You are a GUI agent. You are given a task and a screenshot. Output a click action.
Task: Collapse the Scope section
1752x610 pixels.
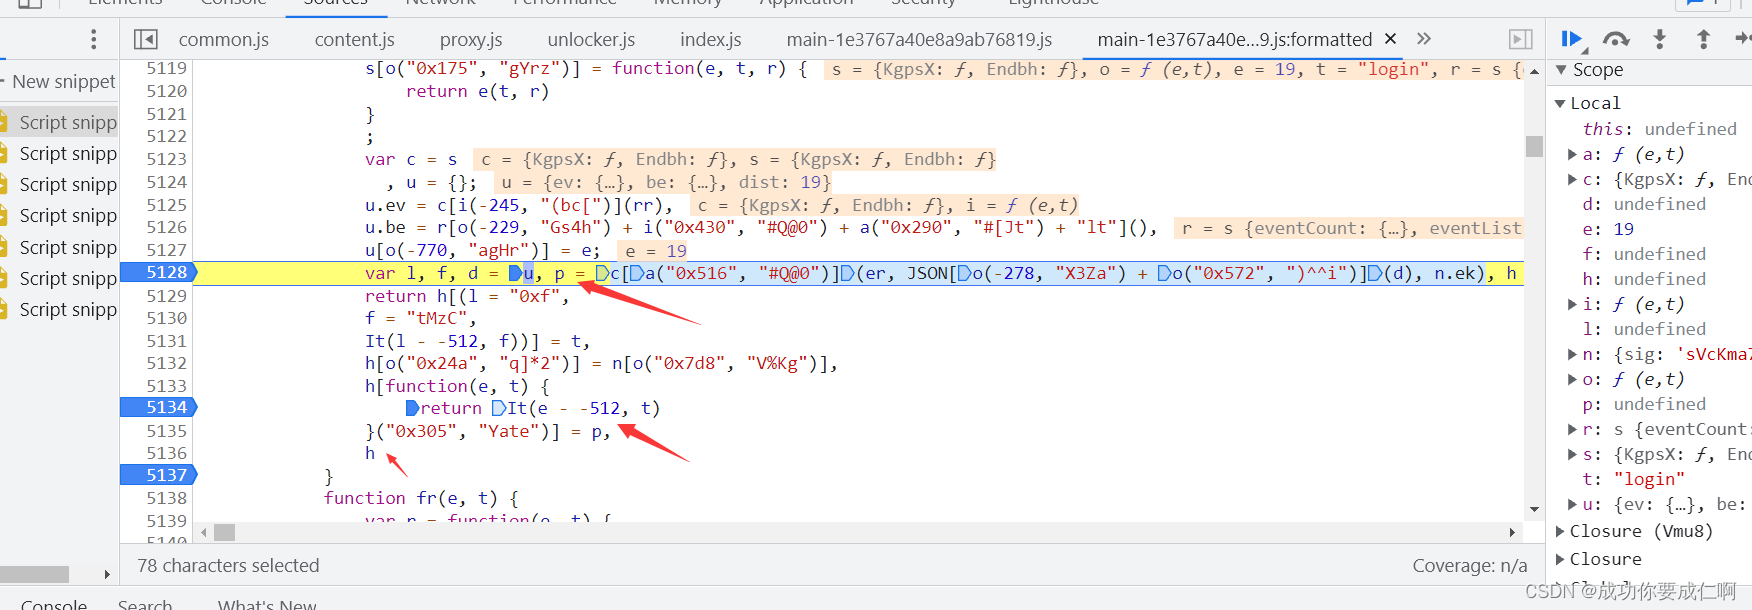tap(1562, 70)
